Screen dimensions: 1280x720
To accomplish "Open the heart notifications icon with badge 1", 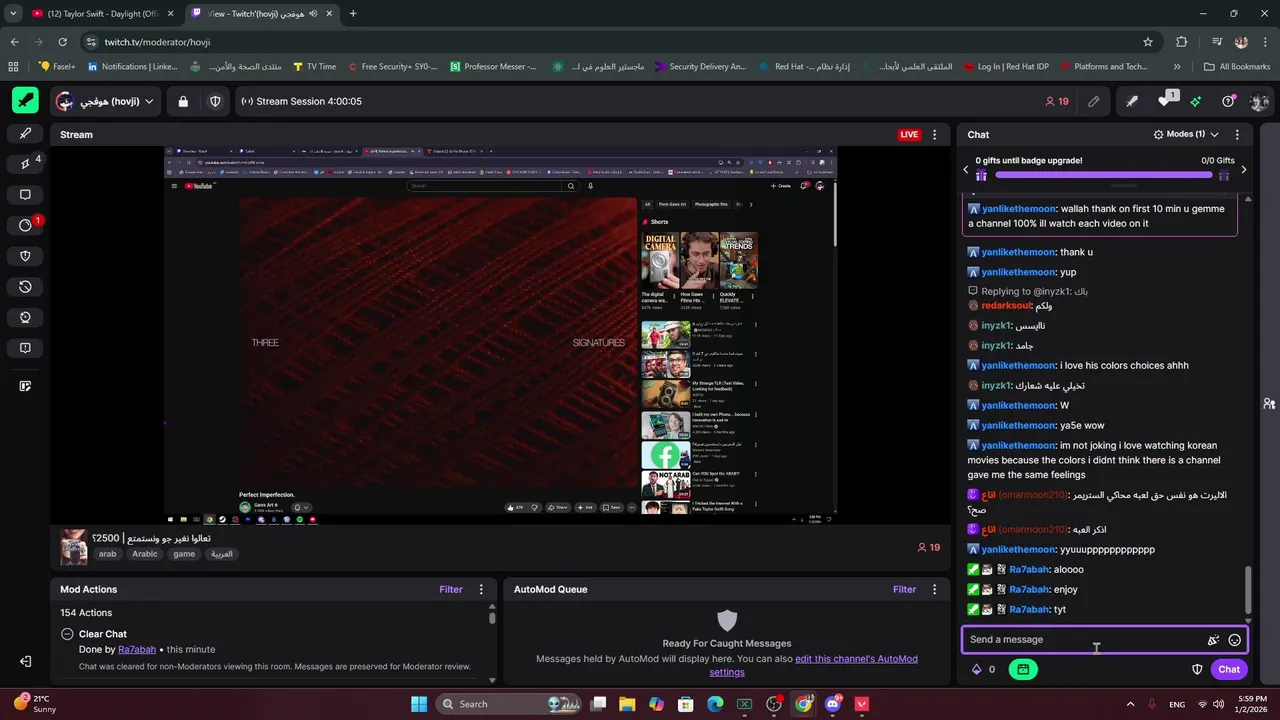I will (x=1165, y=101).
